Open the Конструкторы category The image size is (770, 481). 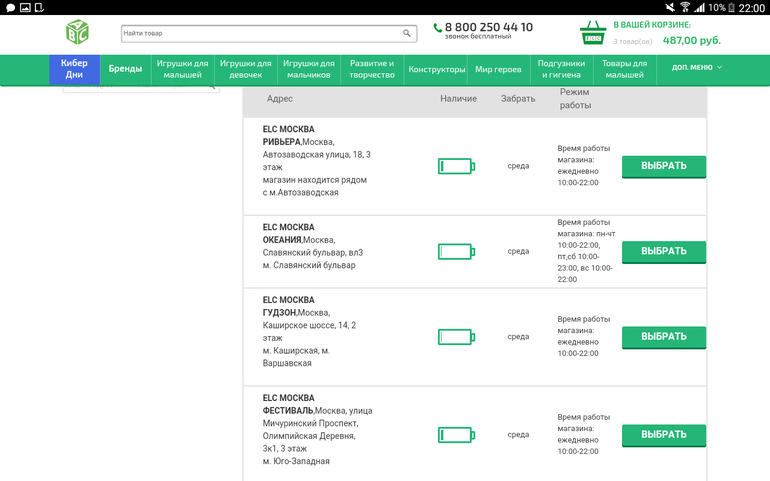(437, 69)
